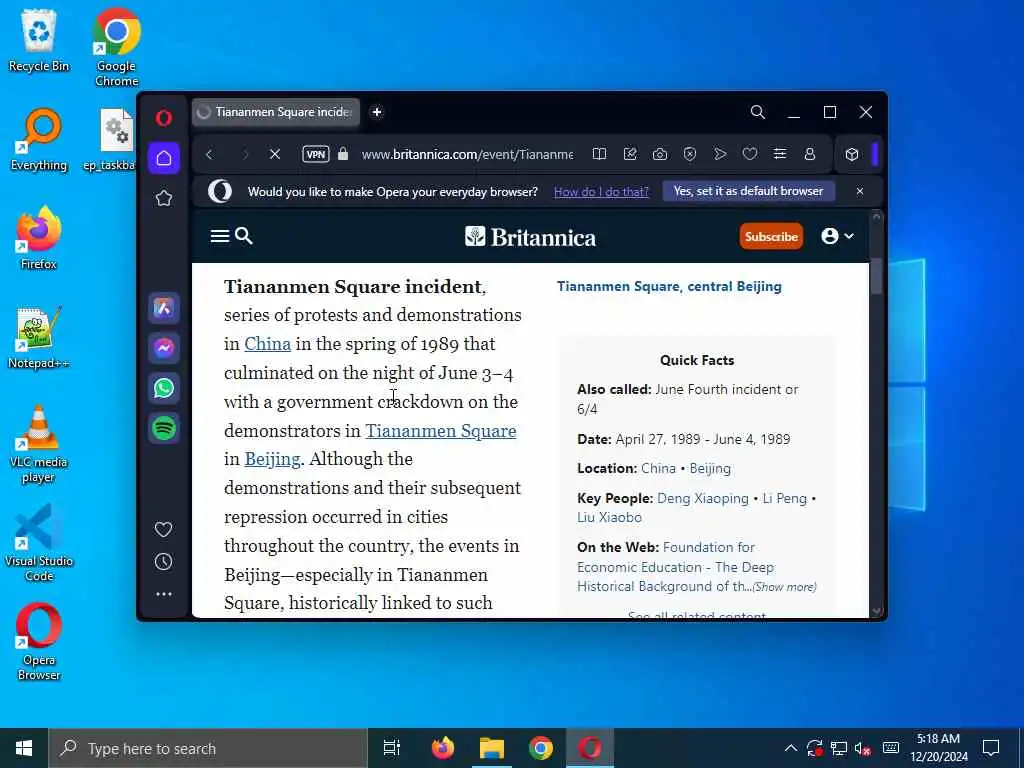Image resolution: width=1024 pixels, height=768 pixels.
Task: Select the Notepad++ desktop shortcut
Action: [x=39, y=338]
